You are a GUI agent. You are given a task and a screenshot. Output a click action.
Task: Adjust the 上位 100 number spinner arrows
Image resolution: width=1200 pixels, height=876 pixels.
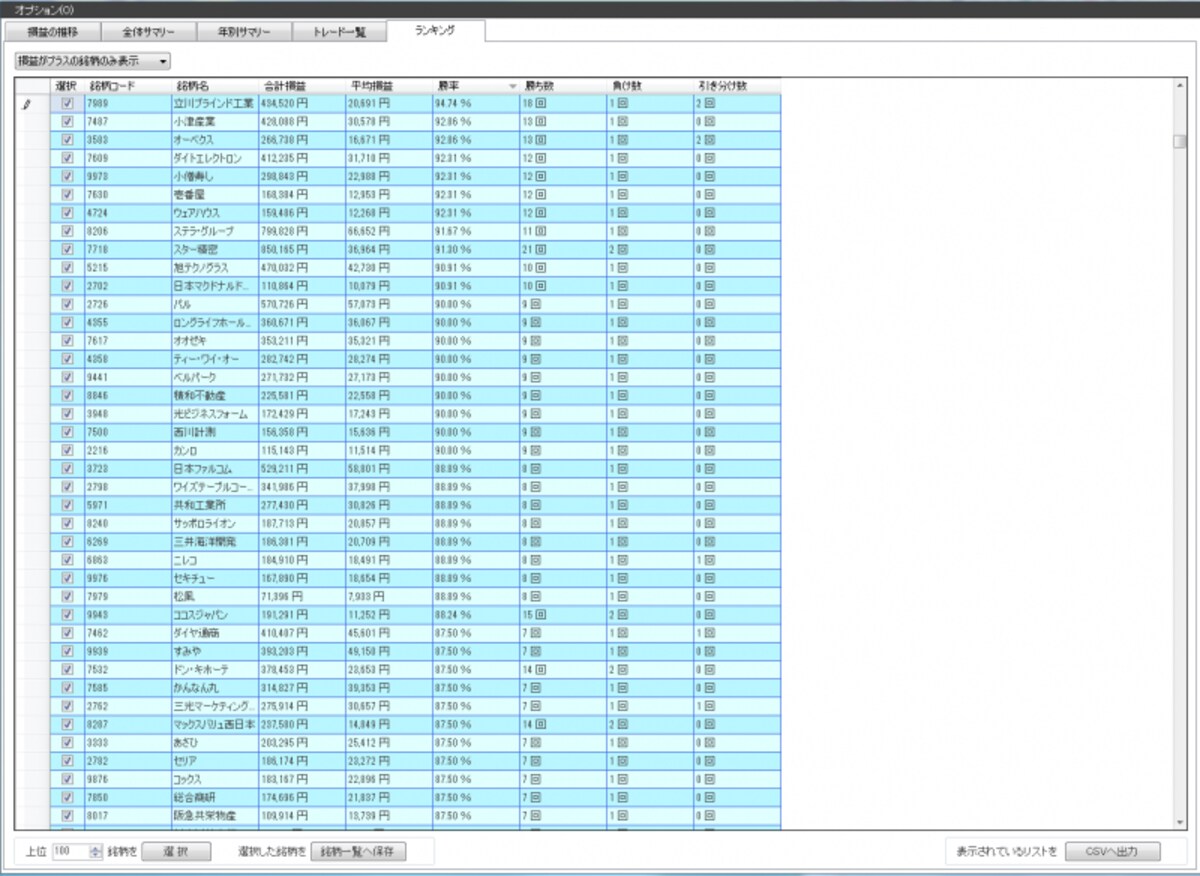(96, 852)
